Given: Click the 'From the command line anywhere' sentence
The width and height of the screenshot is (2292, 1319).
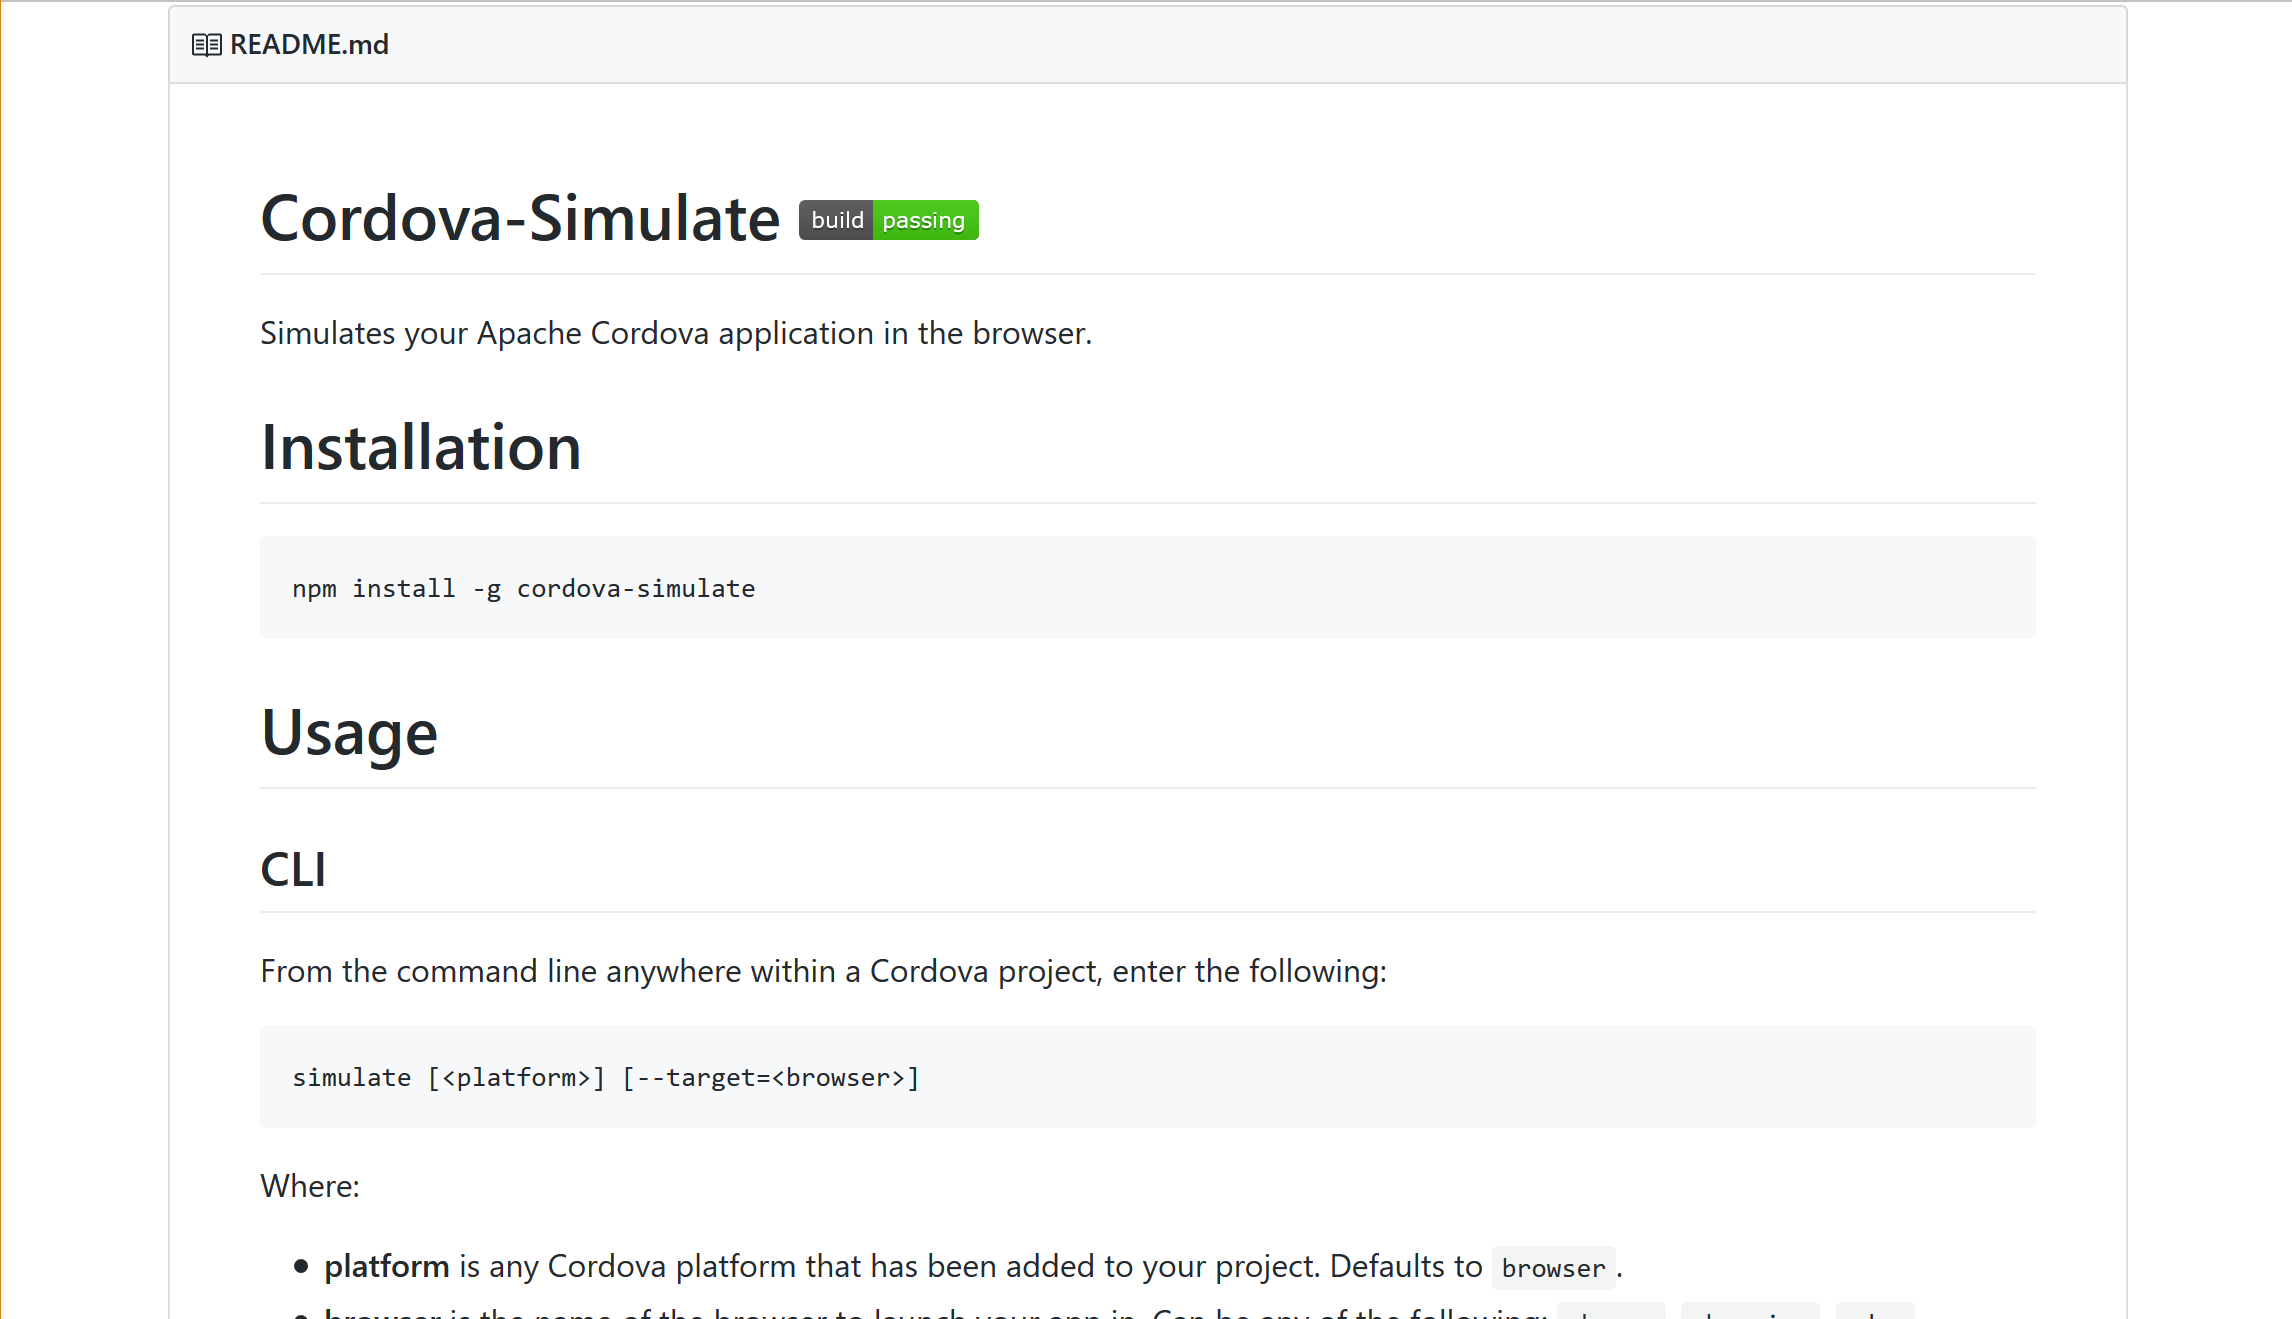Looking at the screenshot, I should (823, 971).
